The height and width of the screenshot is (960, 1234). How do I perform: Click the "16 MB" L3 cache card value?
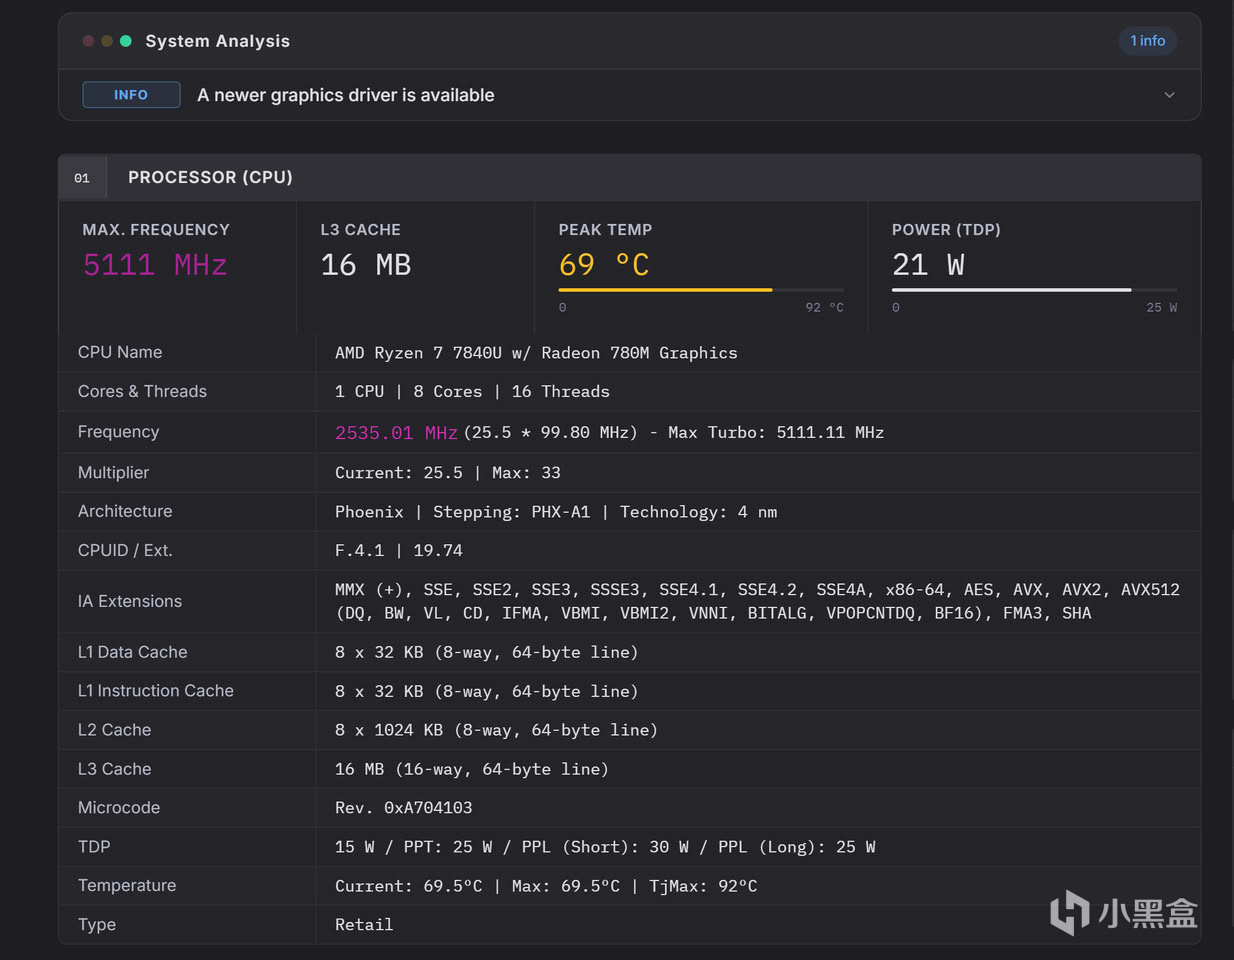[x=366, y=265]
